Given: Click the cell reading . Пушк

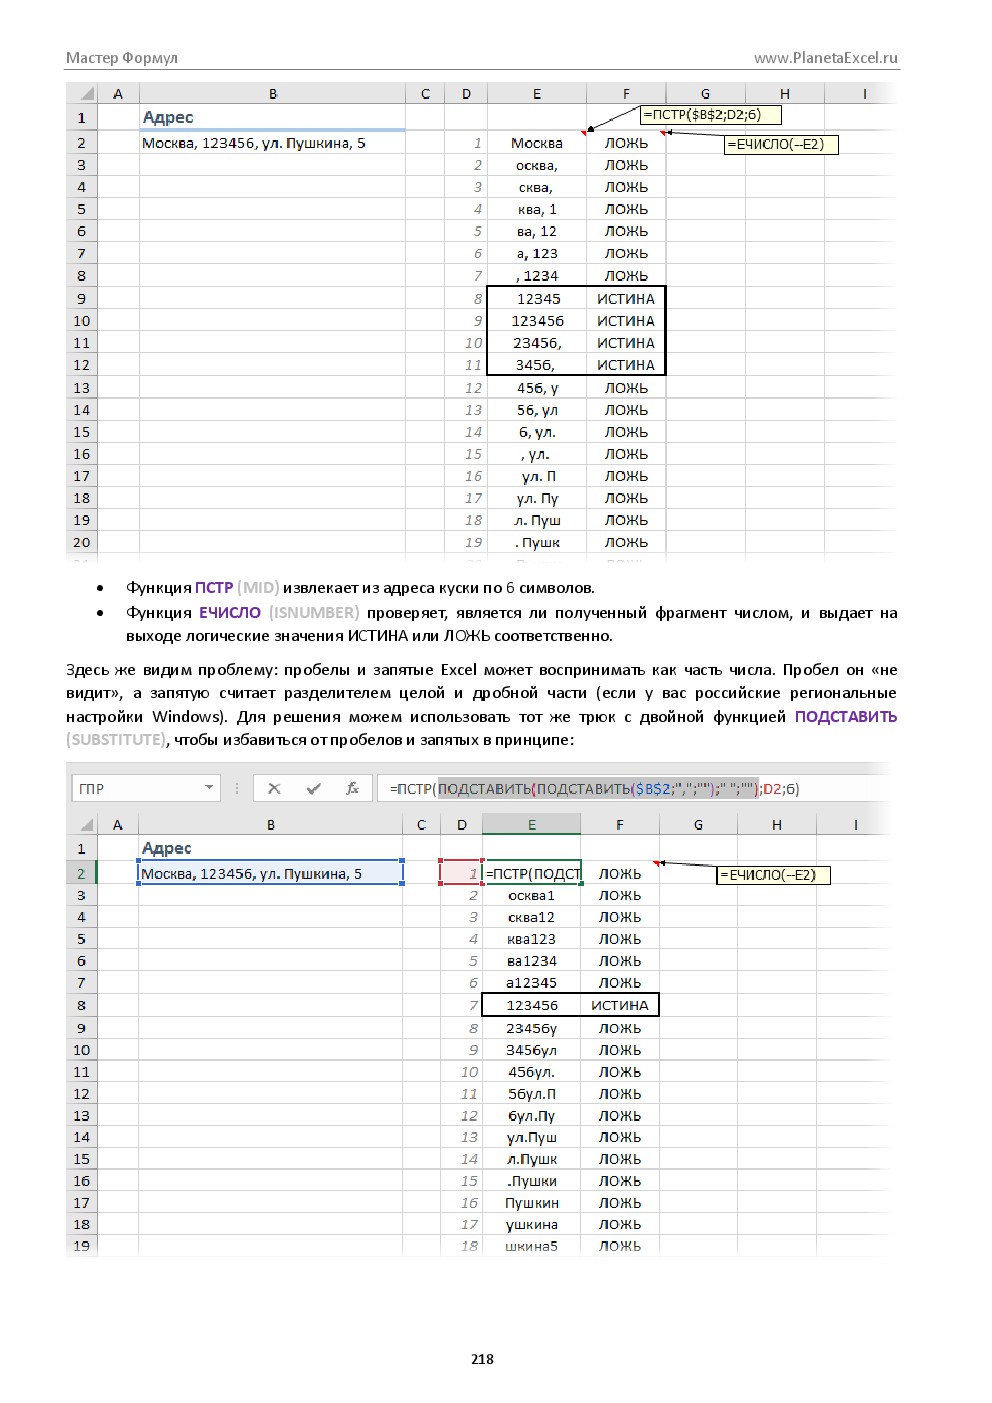Looking at the screenshot, I should (x=537, y=542).
